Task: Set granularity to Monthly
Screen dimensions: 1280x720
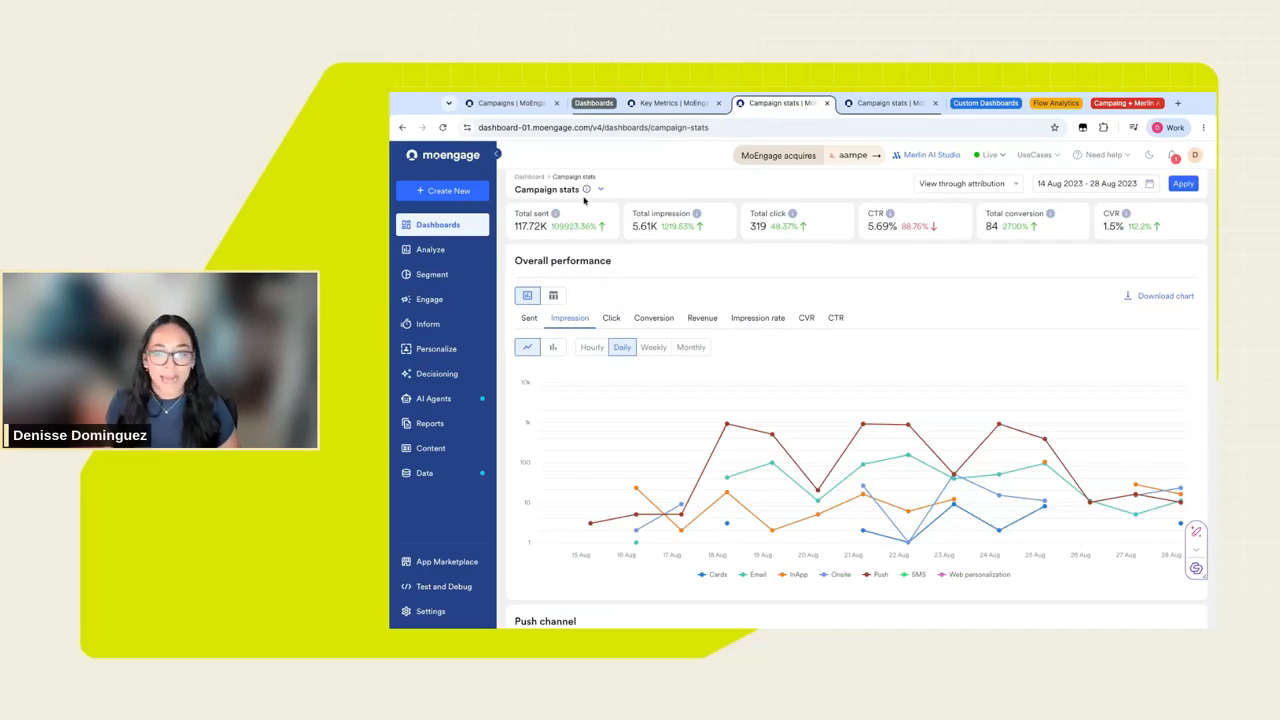Action: [x=691, y=347]
